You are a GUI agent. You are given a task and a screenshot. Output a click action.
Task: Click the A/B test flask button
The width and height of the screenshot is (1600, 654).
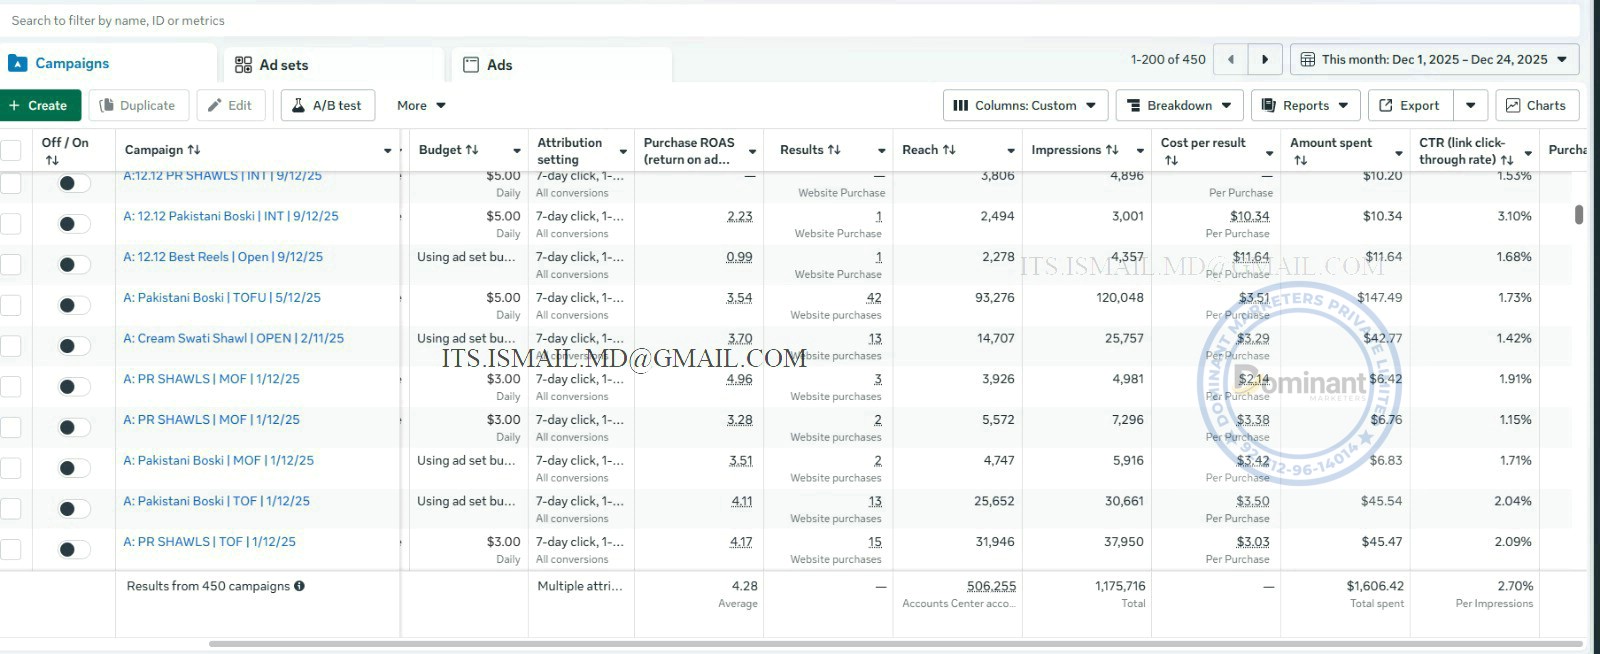(x=328, y=105)
